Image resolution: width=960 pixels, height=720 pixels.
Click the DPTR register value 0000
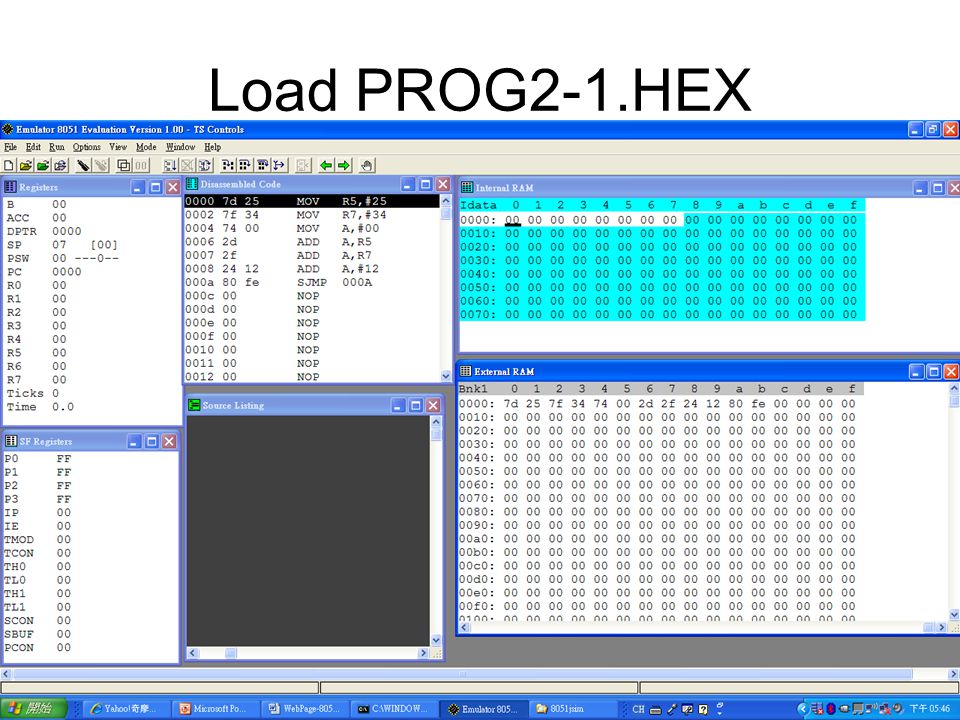coord(66,231)
